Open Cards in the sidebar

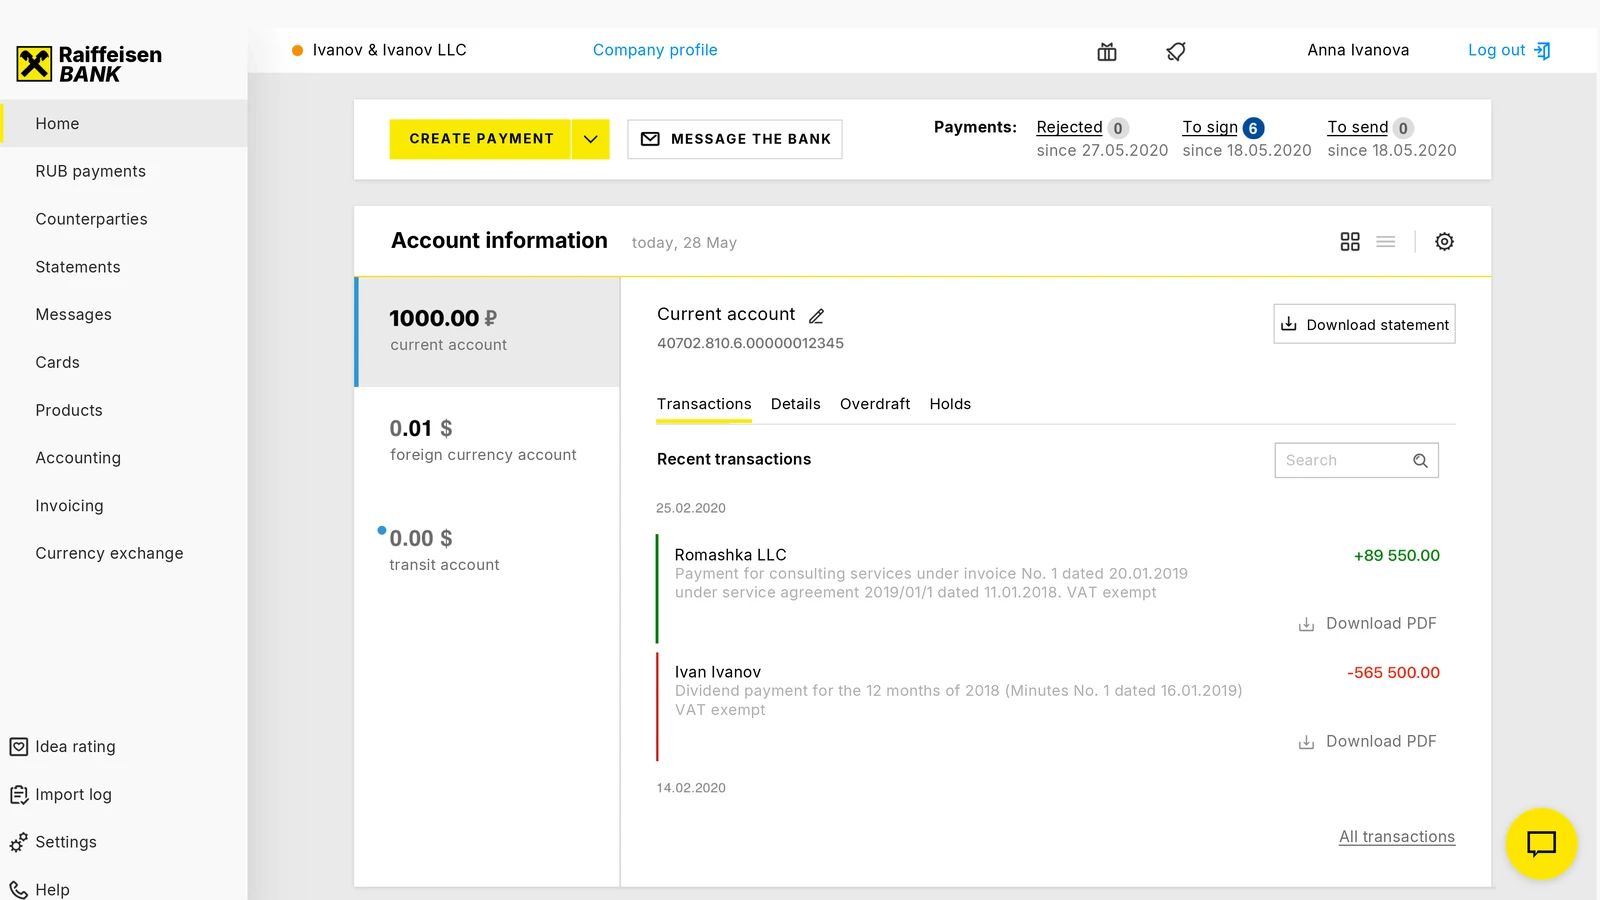(124, 362)
